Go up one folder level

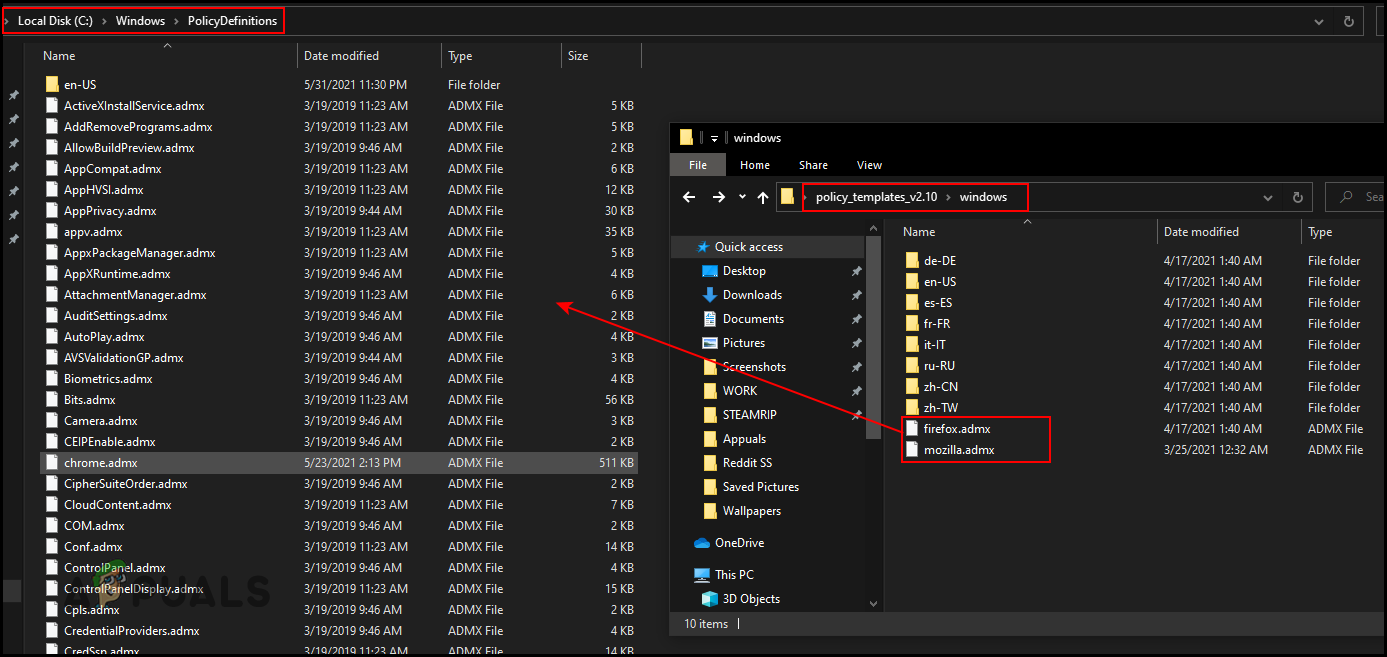(763, 198)
